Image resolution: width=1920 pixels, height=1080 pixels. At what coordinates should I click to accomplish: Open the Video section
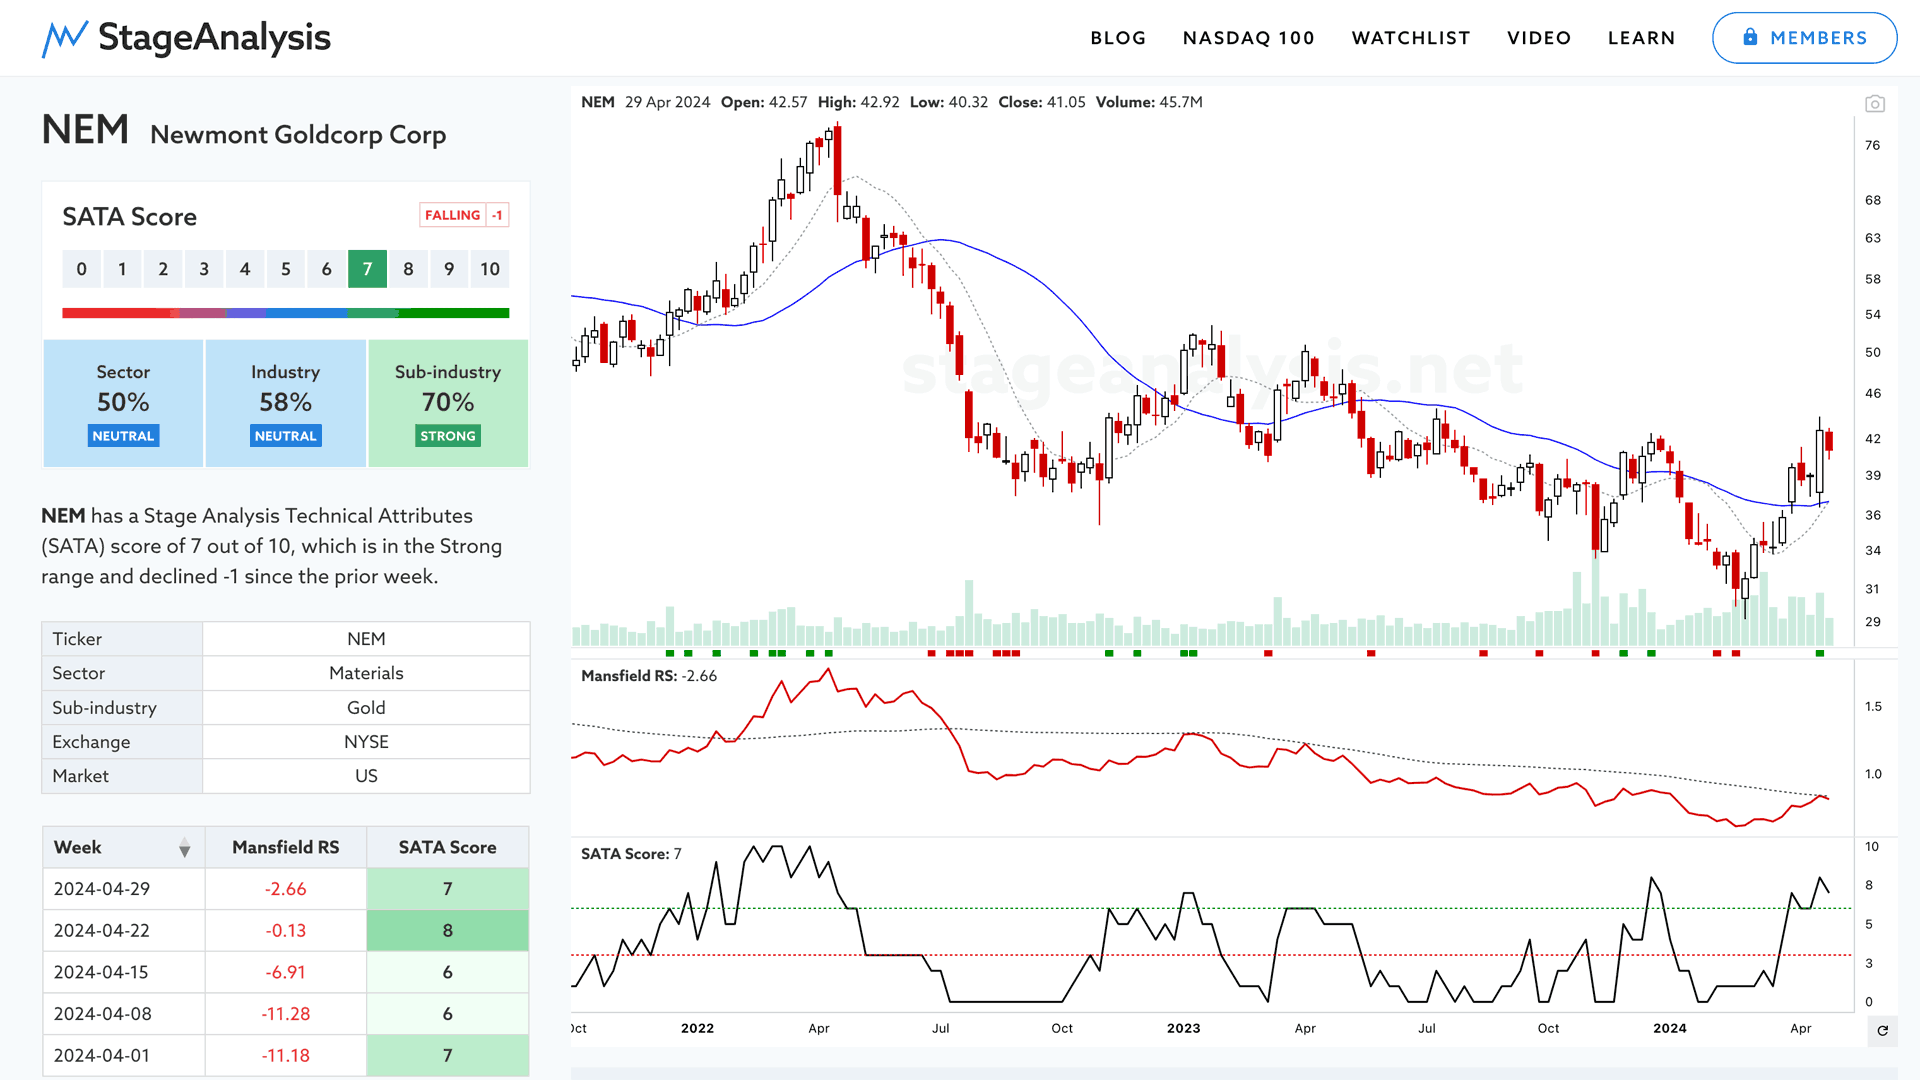1539,38
